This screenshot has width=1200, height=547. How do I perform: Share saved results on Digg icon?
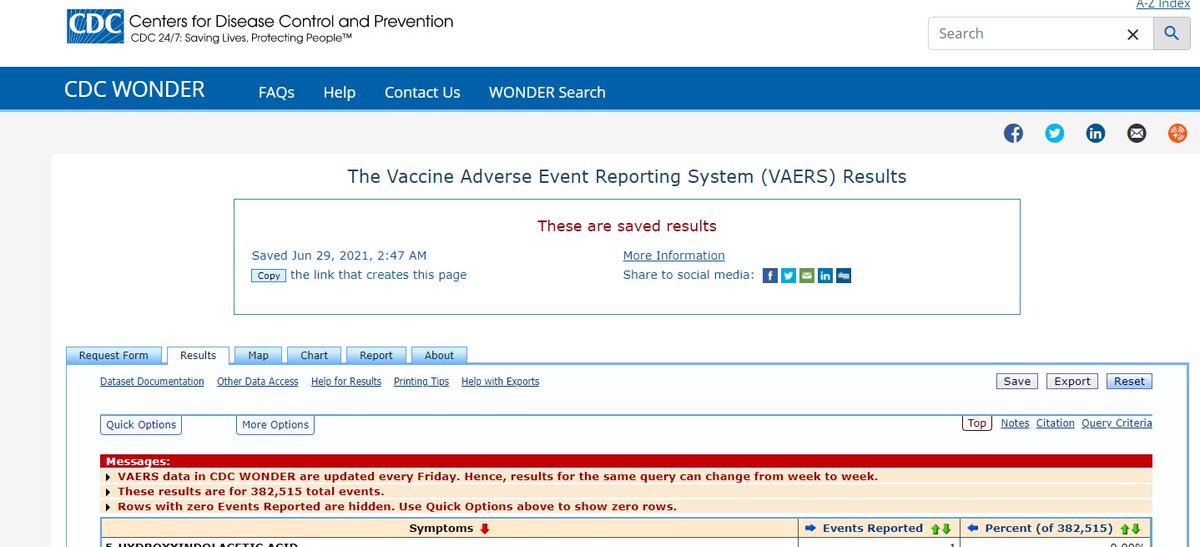point(844,276)
